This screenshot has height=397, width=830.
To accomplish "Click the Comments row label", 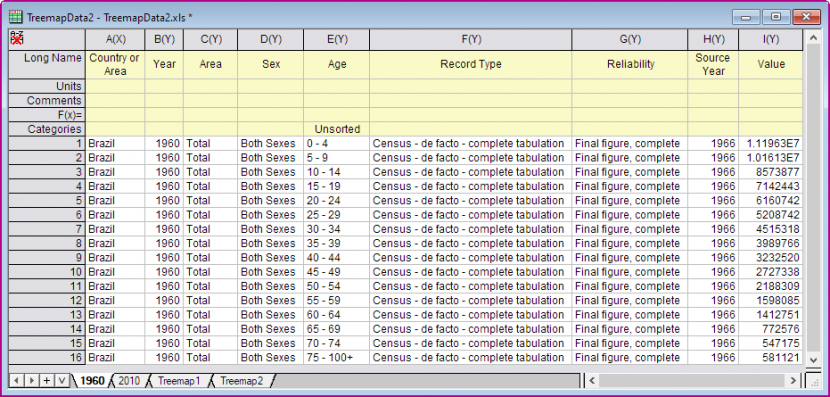I will click(x=47, y=101).
